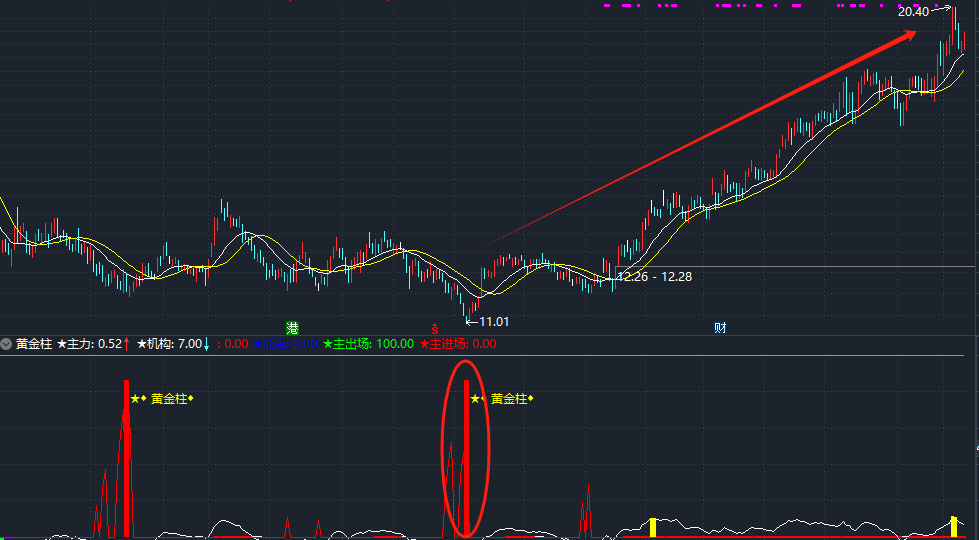Select the ★主力 0.52 indicator value

pyautogui.click(x=90, y=344)
